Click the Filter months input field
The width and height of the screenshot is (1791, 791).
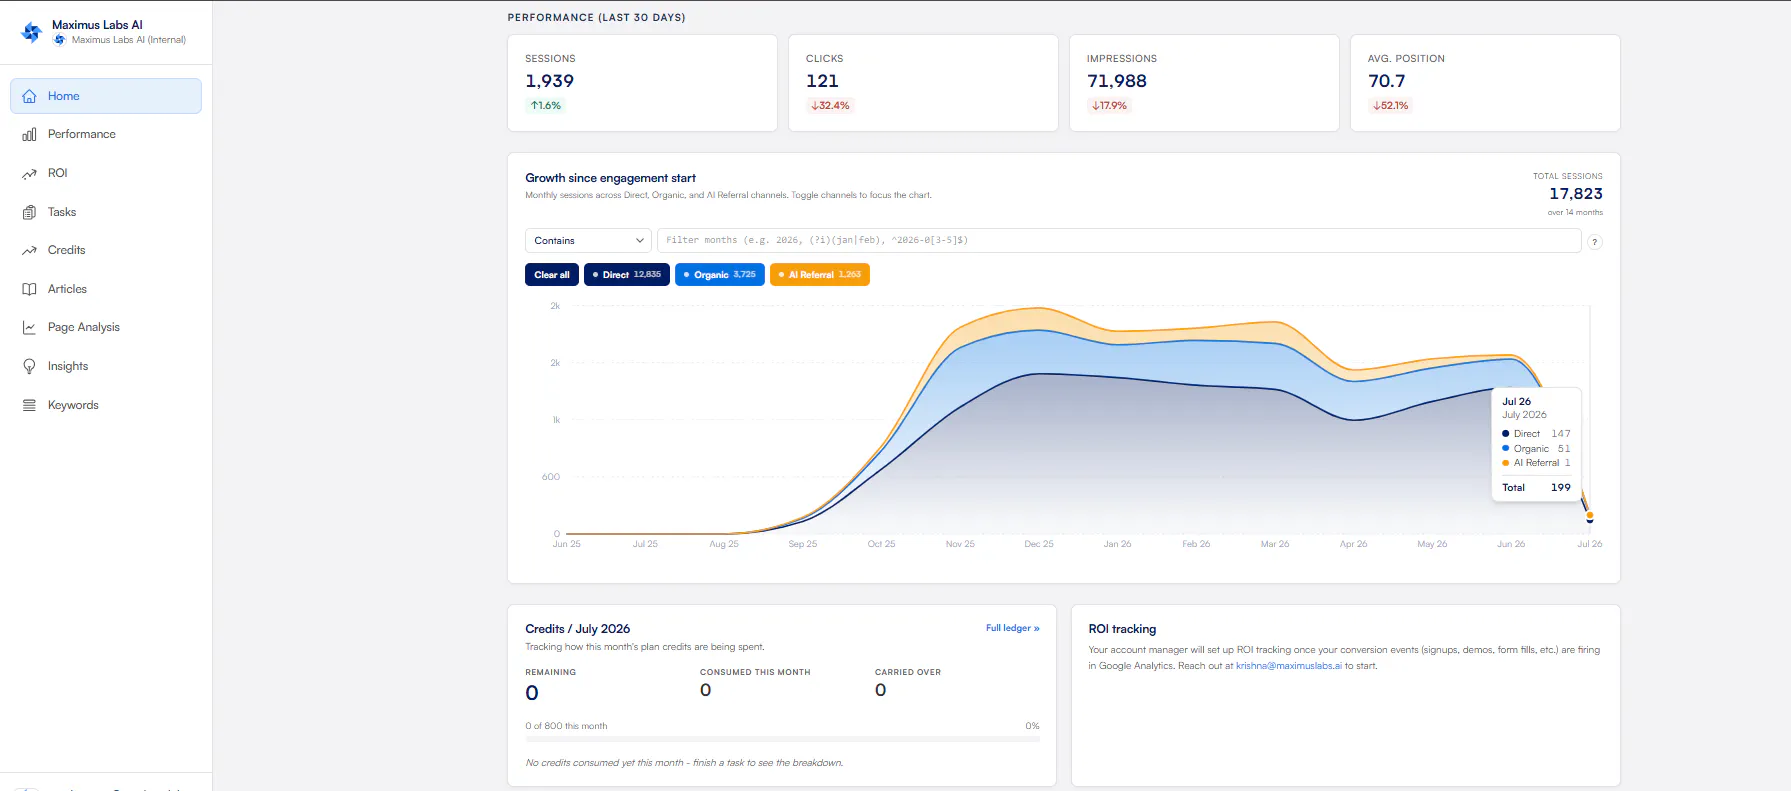tap(1119, 240)
